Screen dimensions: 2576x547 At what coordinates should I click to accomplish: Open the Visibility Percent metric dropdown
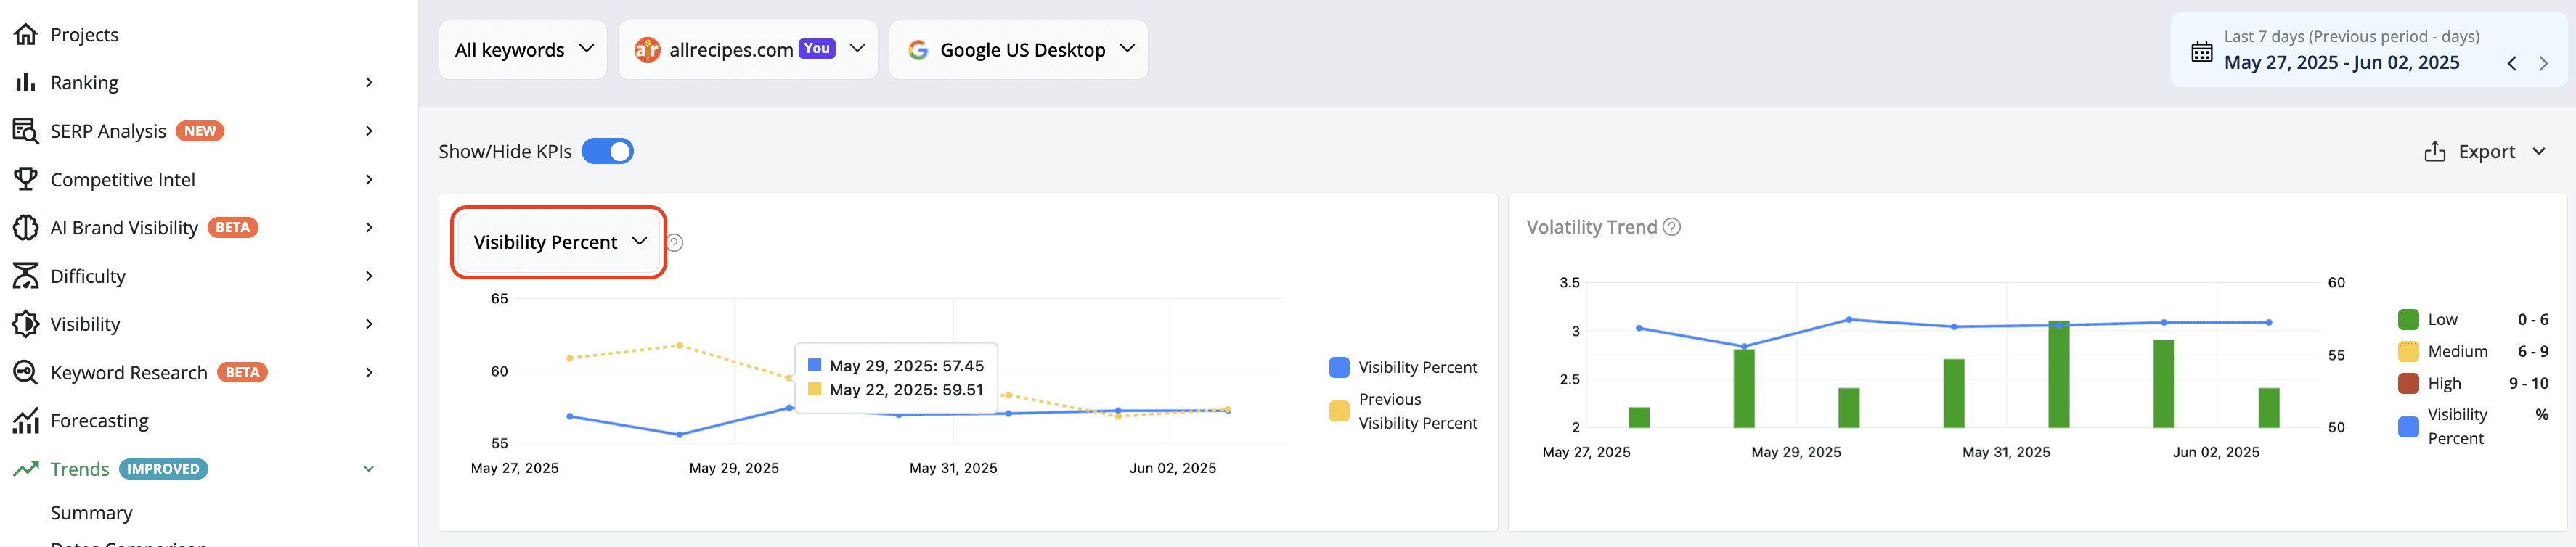point(559,242)
